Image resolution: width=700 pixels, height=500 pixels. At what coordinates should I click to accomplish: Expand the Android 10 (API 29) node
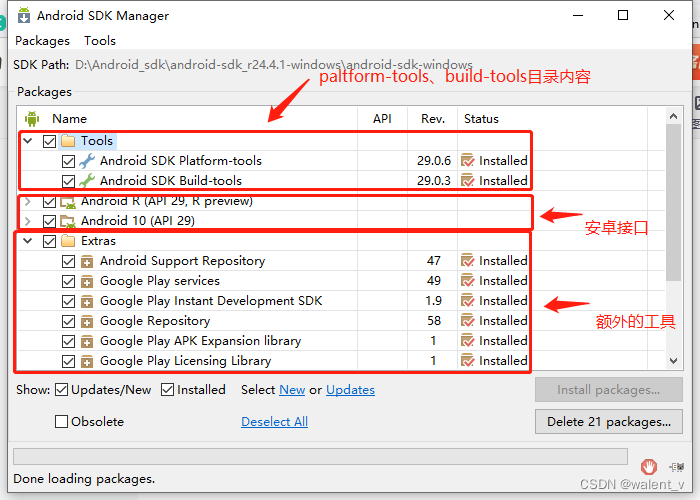click(x=28, y=221)
